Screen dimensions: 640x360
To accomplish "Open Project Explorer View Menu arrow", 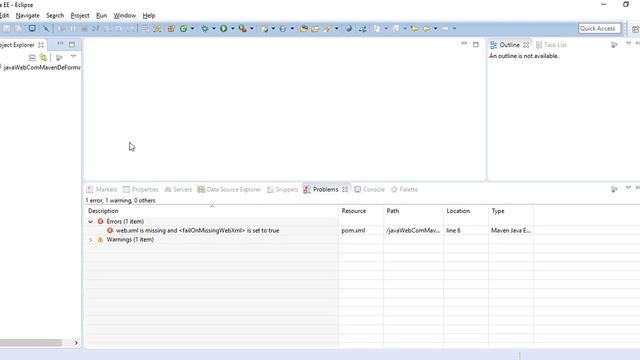I will tap(73, 57).
